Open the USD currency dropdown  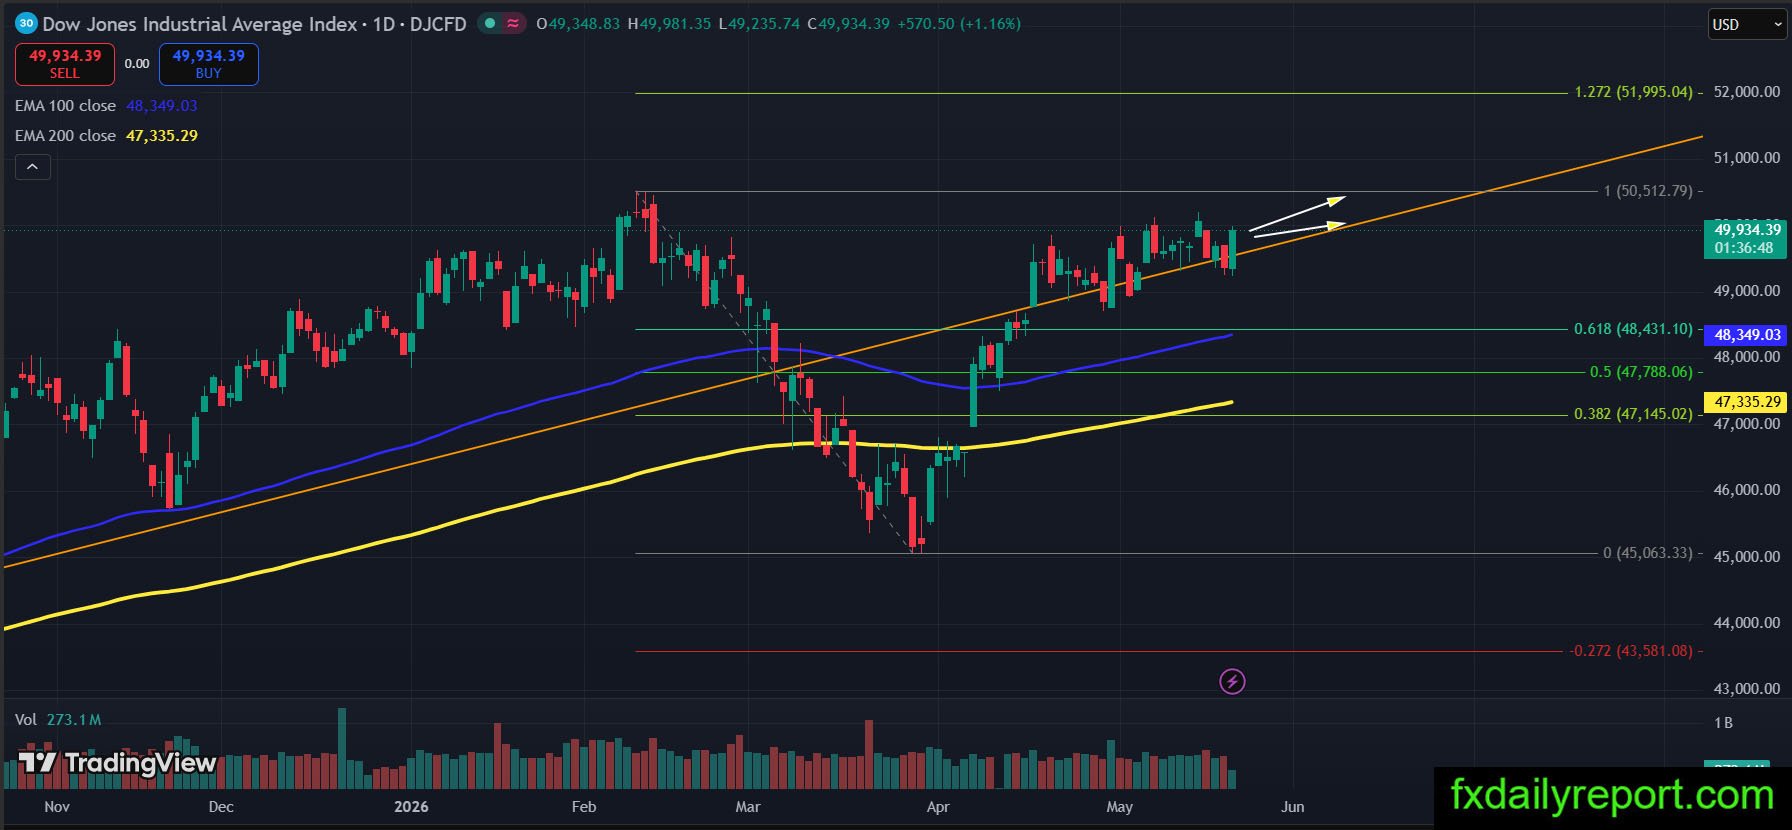[1747, 25]
